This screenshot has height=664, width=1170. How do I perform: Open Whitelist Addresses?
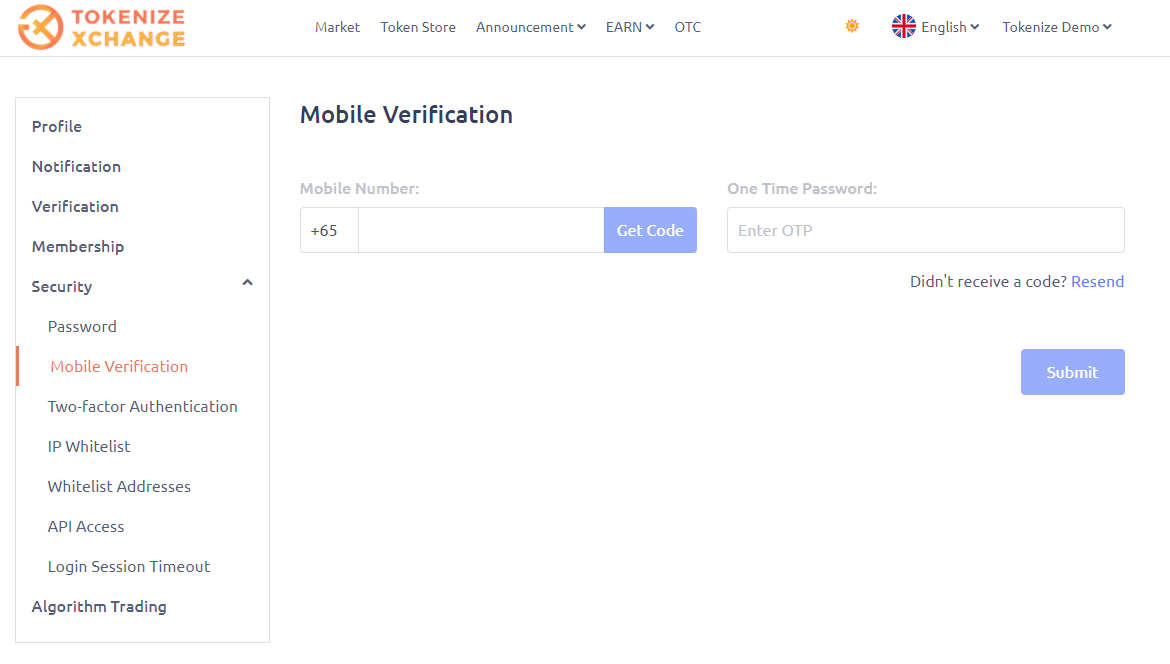pyautogui.click(x=119, y=486)
